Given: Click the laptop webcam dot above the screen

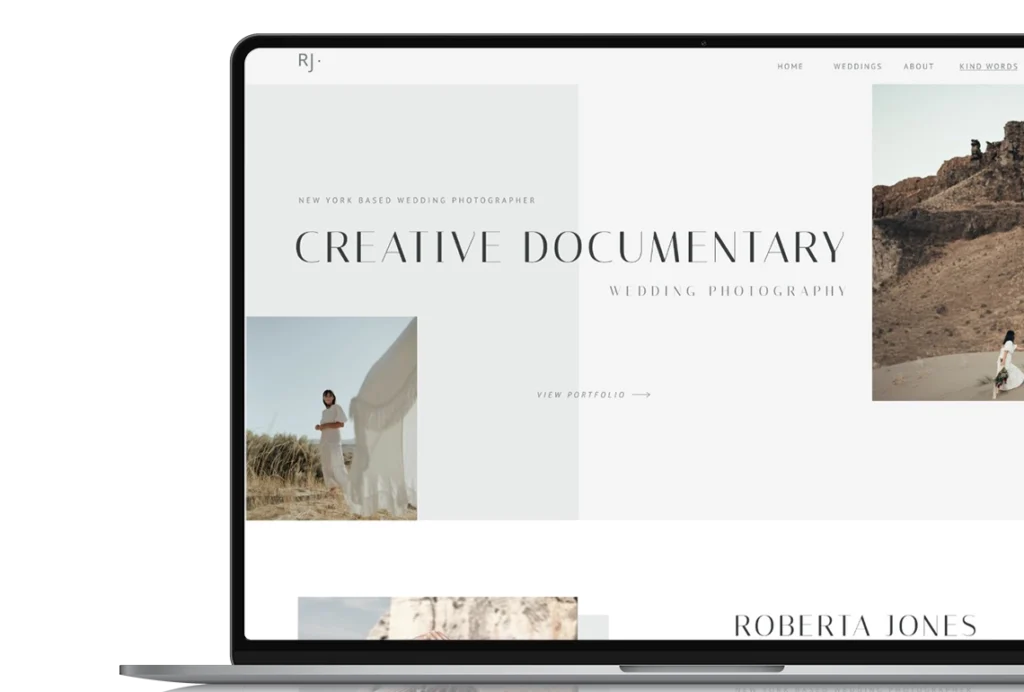Looking at the screenshot, I should pos(703,43).
